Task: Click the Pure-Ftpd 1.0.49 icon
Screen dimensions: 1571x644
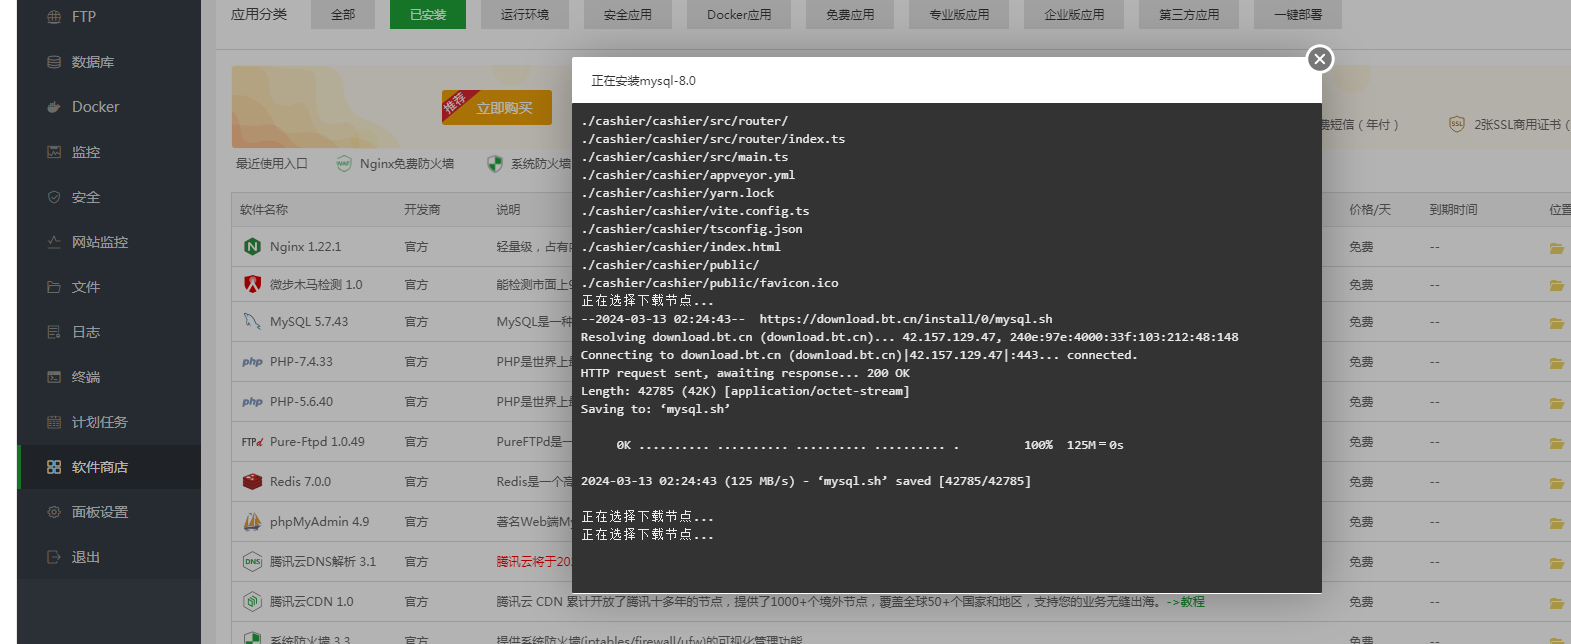Action: (x=252, y=442)
